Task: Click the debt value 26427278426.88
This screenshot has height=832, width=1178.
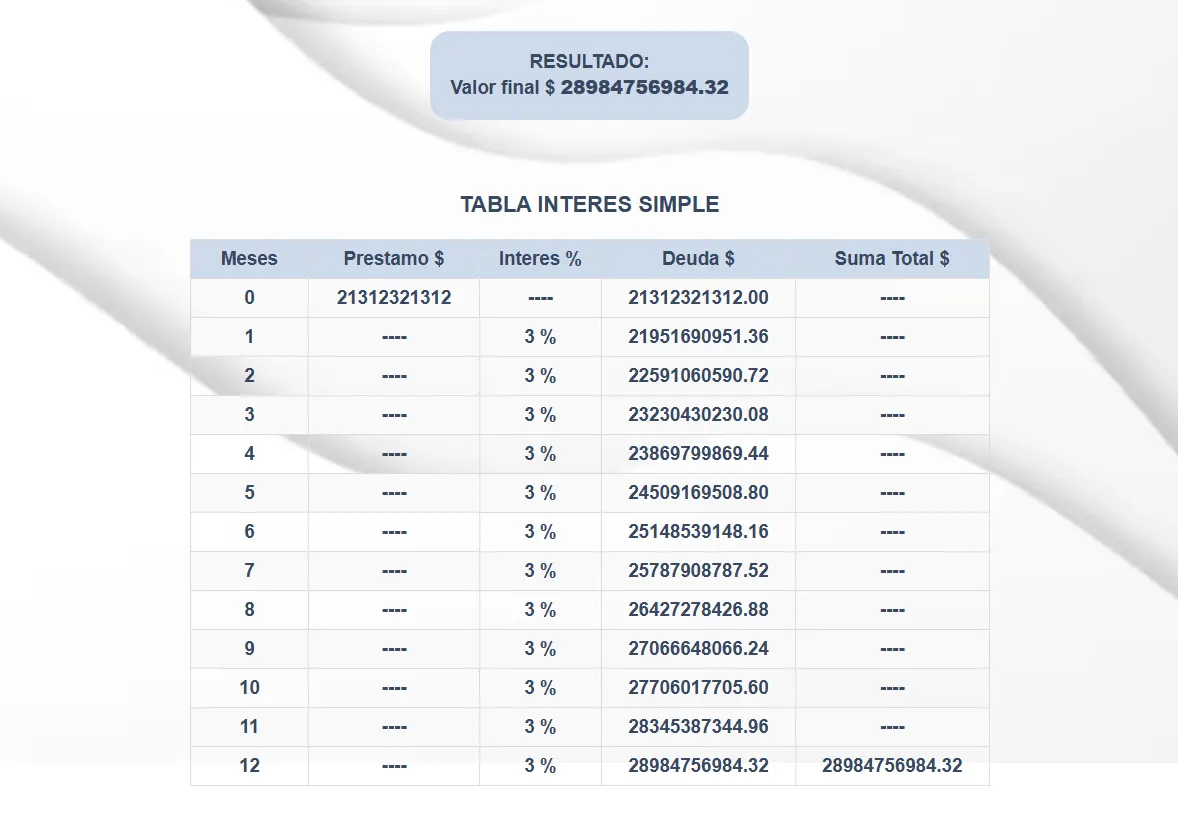Action: point(698,610)
